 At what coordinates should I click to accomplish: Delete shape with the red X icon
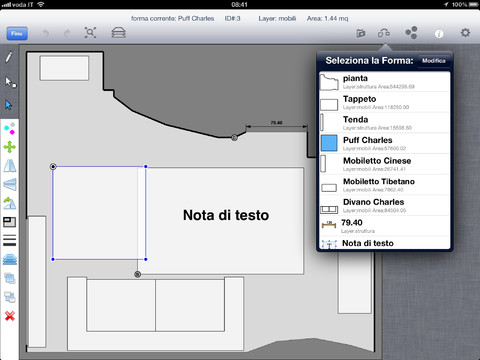coord(10,316)
